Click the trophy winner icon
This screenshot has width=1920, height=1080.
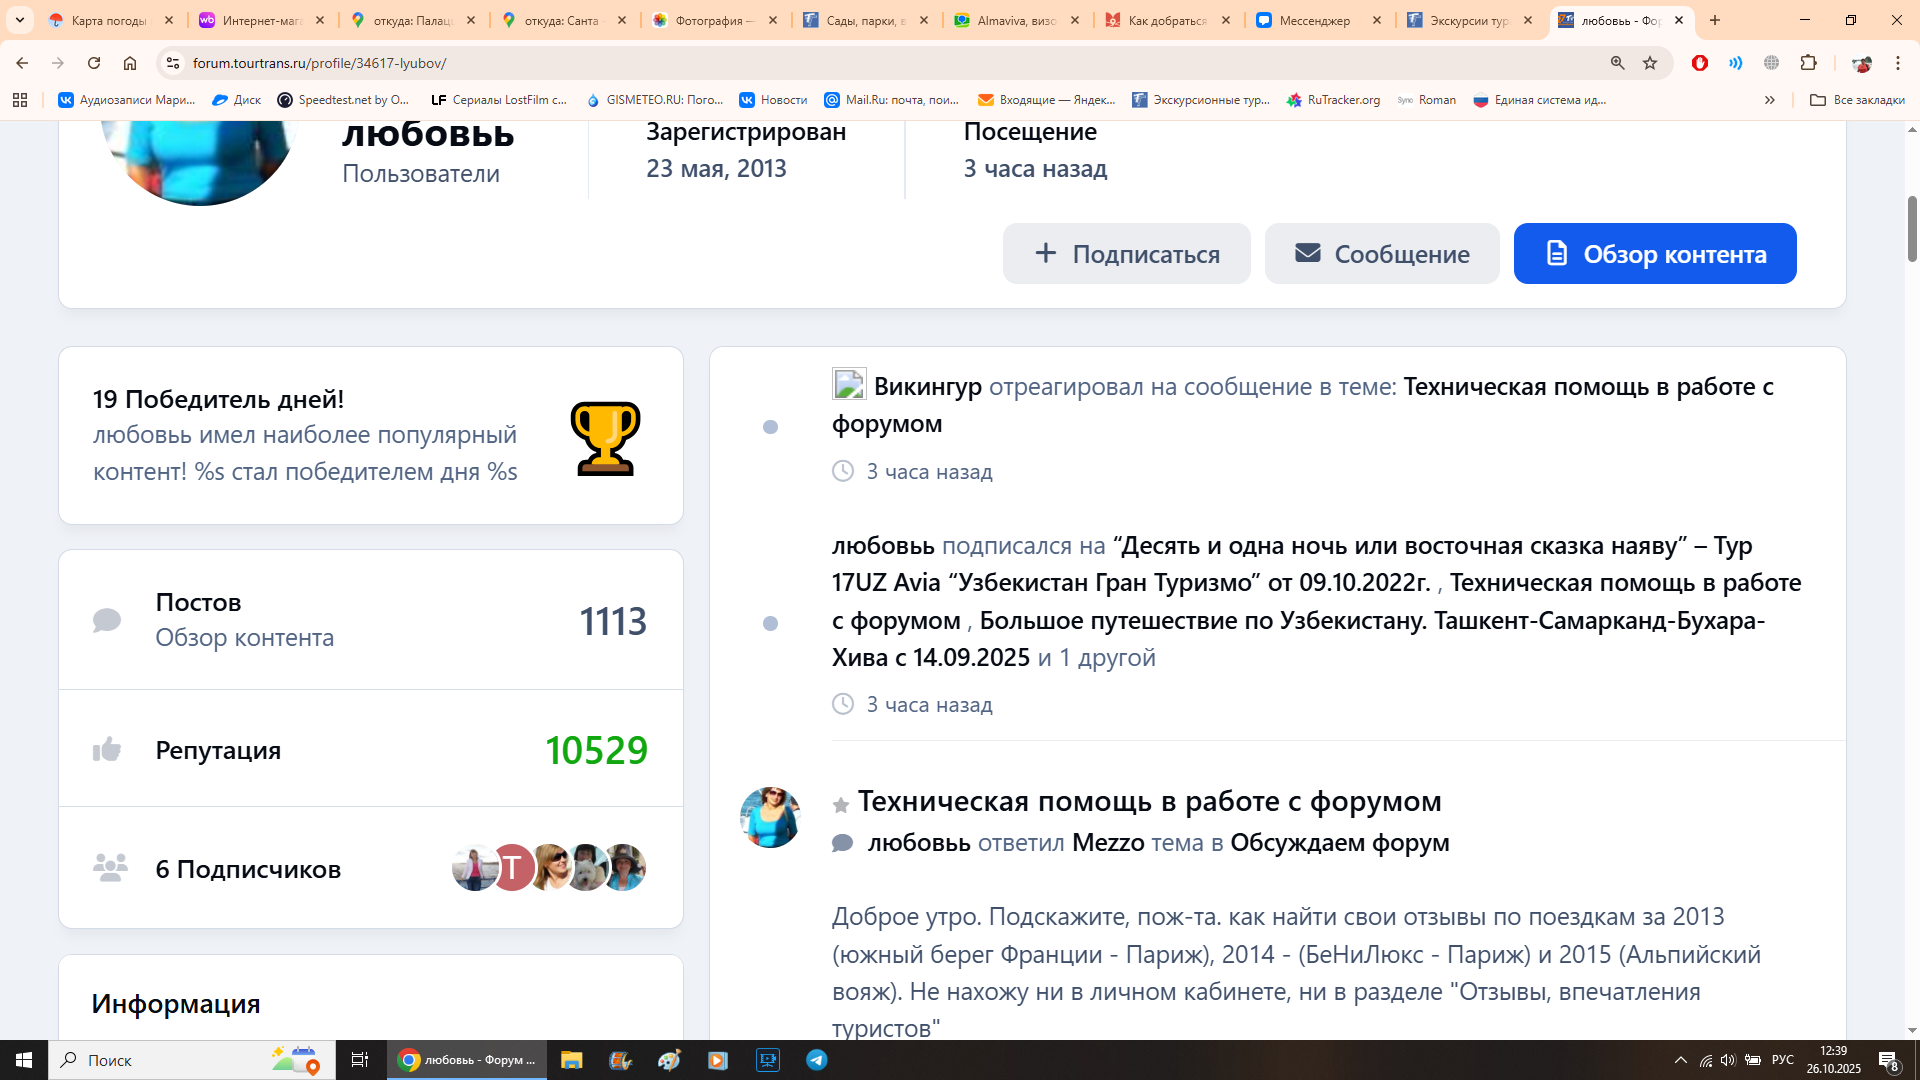click(x=605, y=438)
